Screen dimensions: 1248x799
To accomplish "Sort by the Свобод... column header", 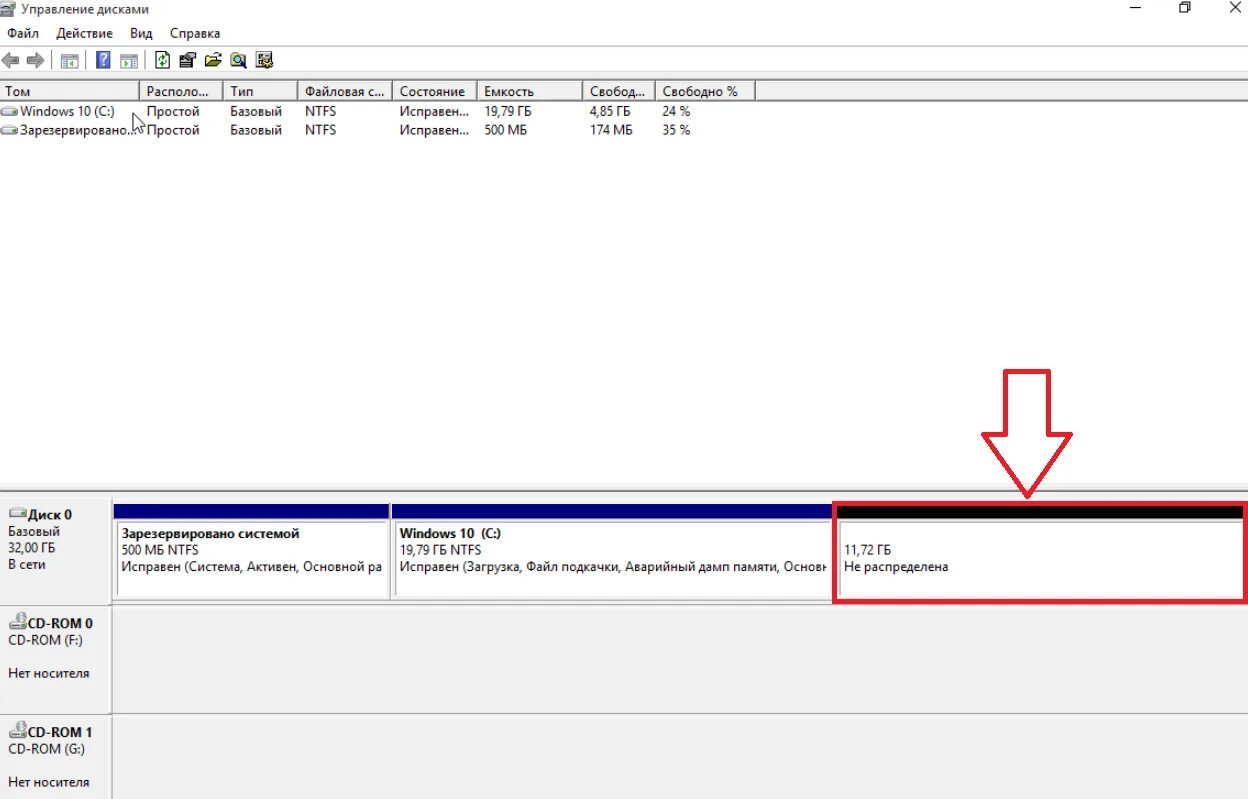I will [x=619, y=91].
